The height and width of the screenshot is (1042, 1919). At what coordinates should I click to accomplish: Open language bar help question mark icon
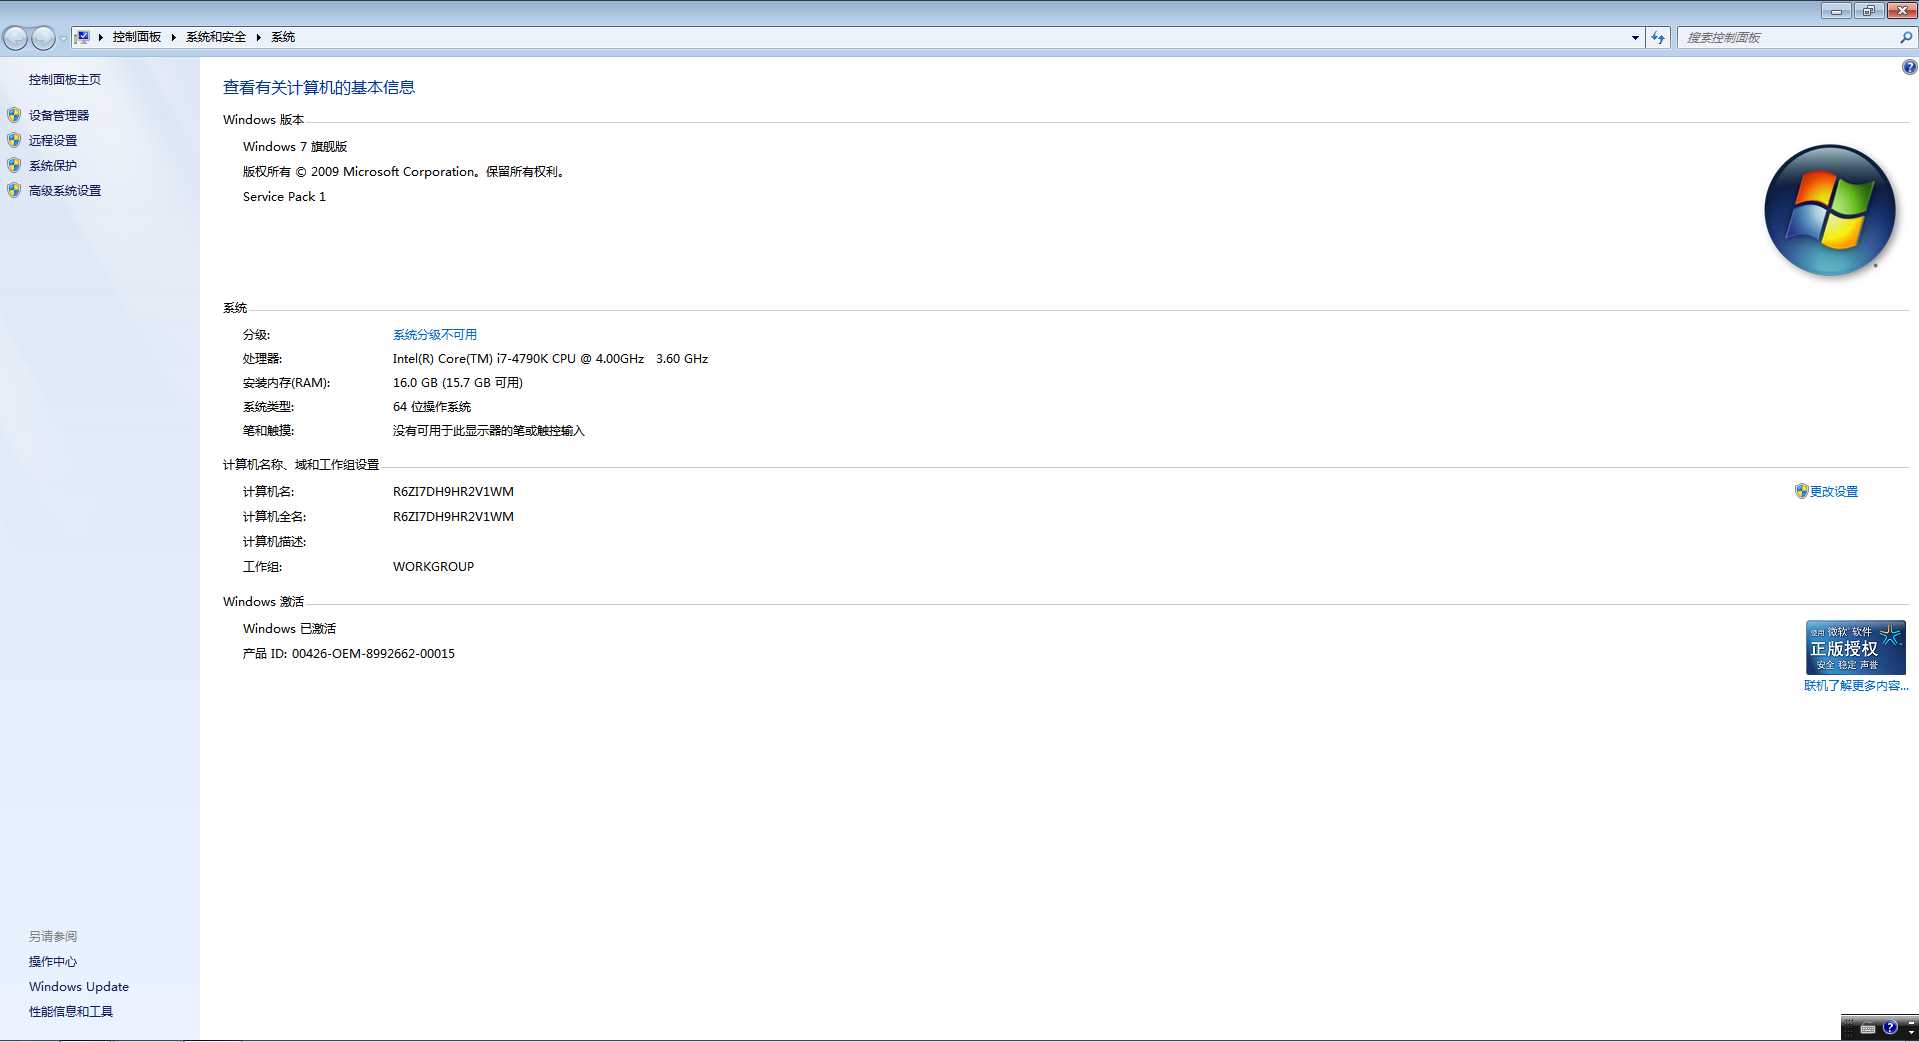click(x=1889, y=1027)
